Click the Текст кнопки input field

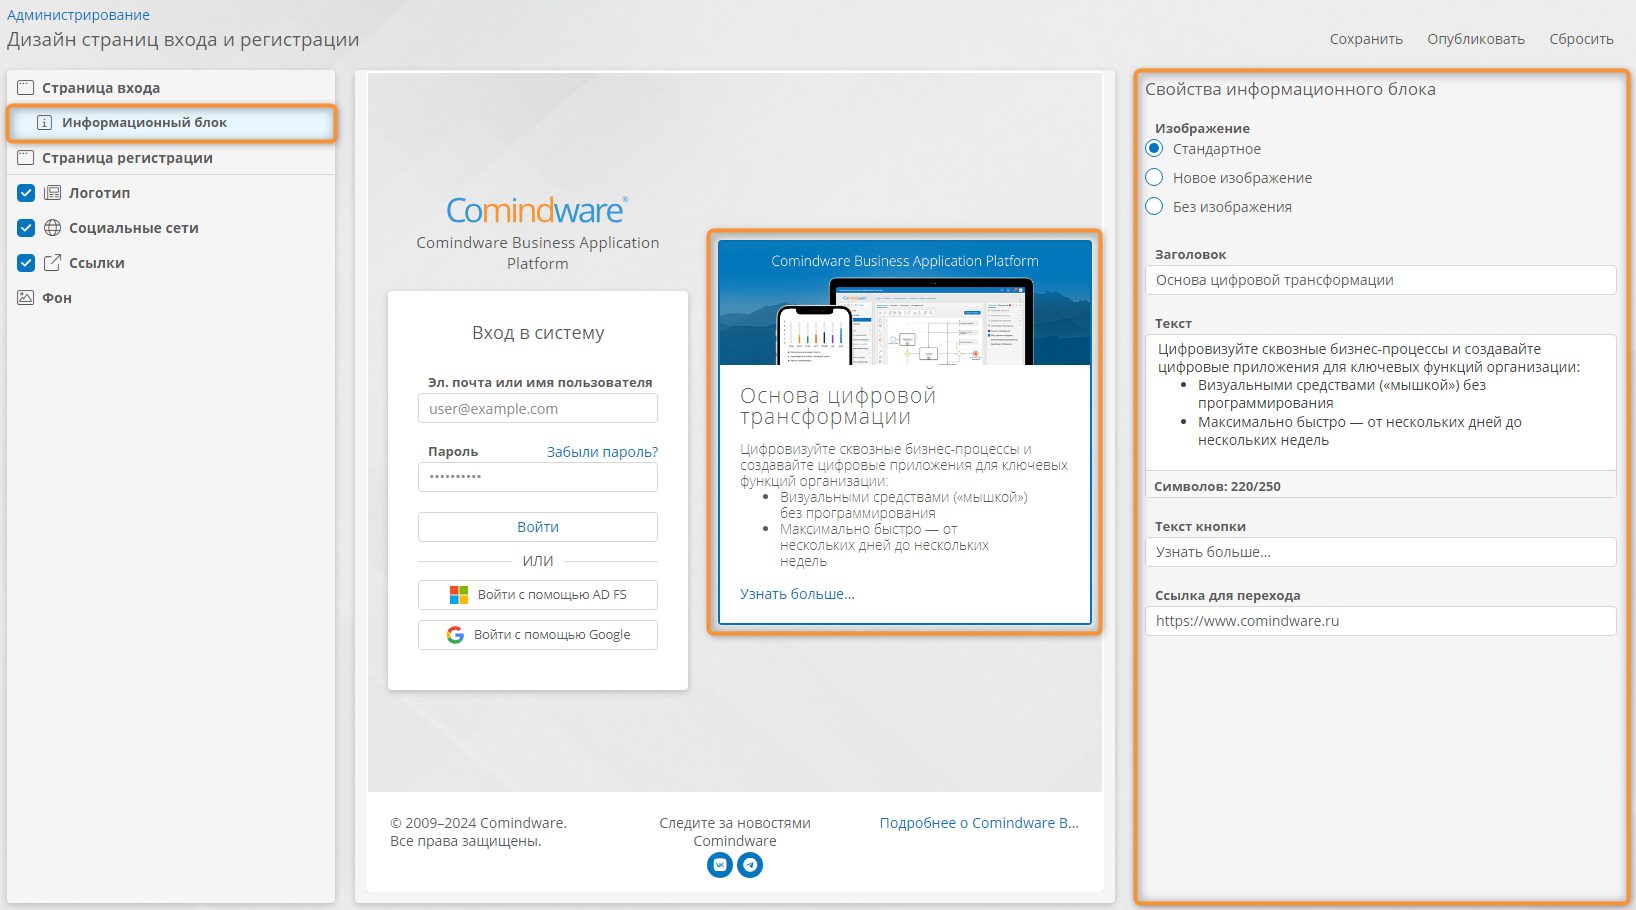click(x=1380, y=552)
